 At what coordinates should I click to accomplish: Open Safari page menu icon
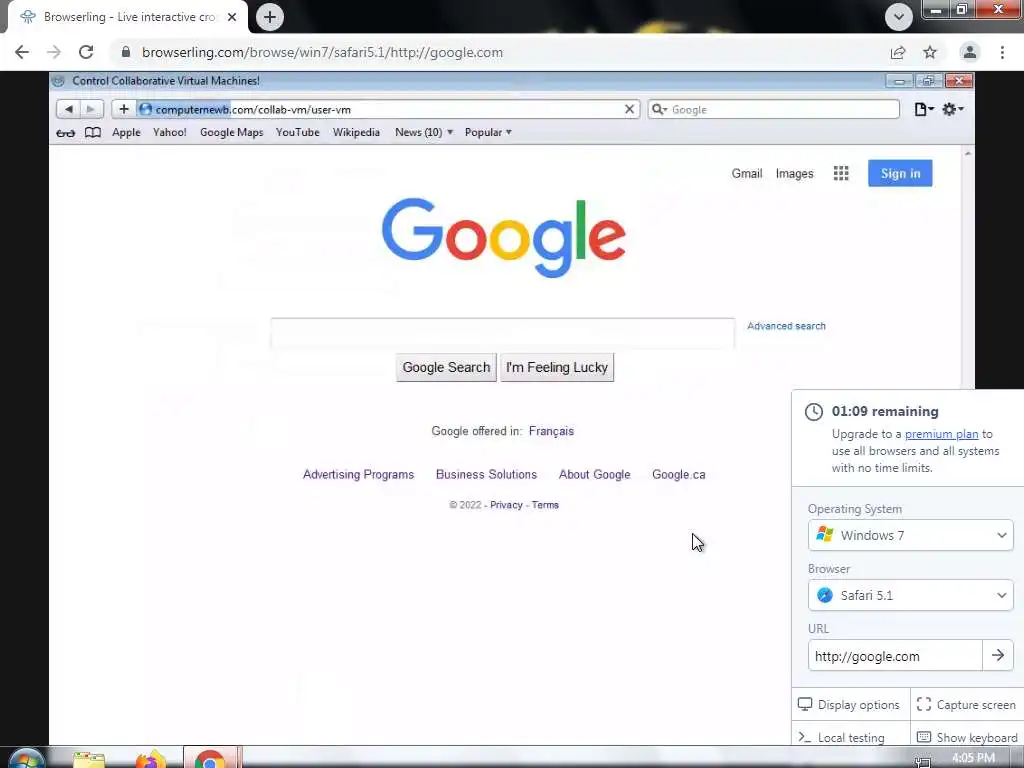pyautogui.click(x=923, y=109)
